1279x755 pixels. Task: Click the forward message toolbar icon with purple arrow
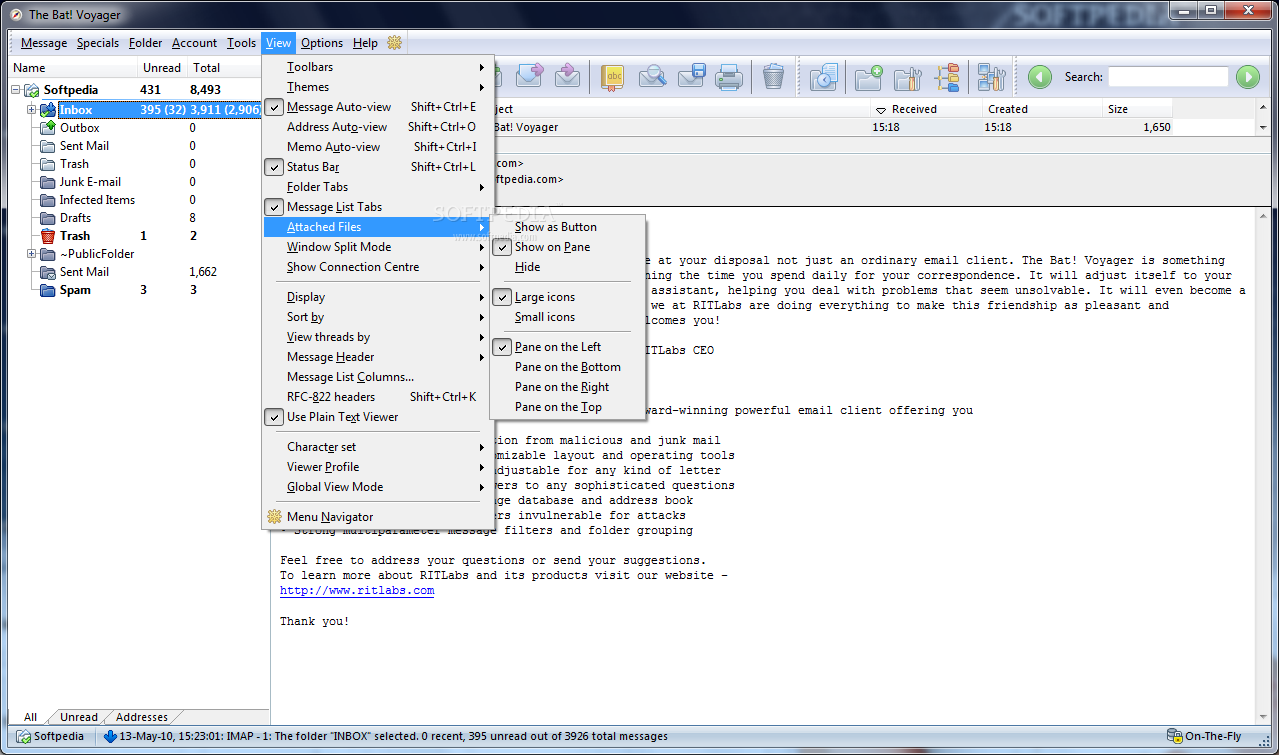click(529, 76)
